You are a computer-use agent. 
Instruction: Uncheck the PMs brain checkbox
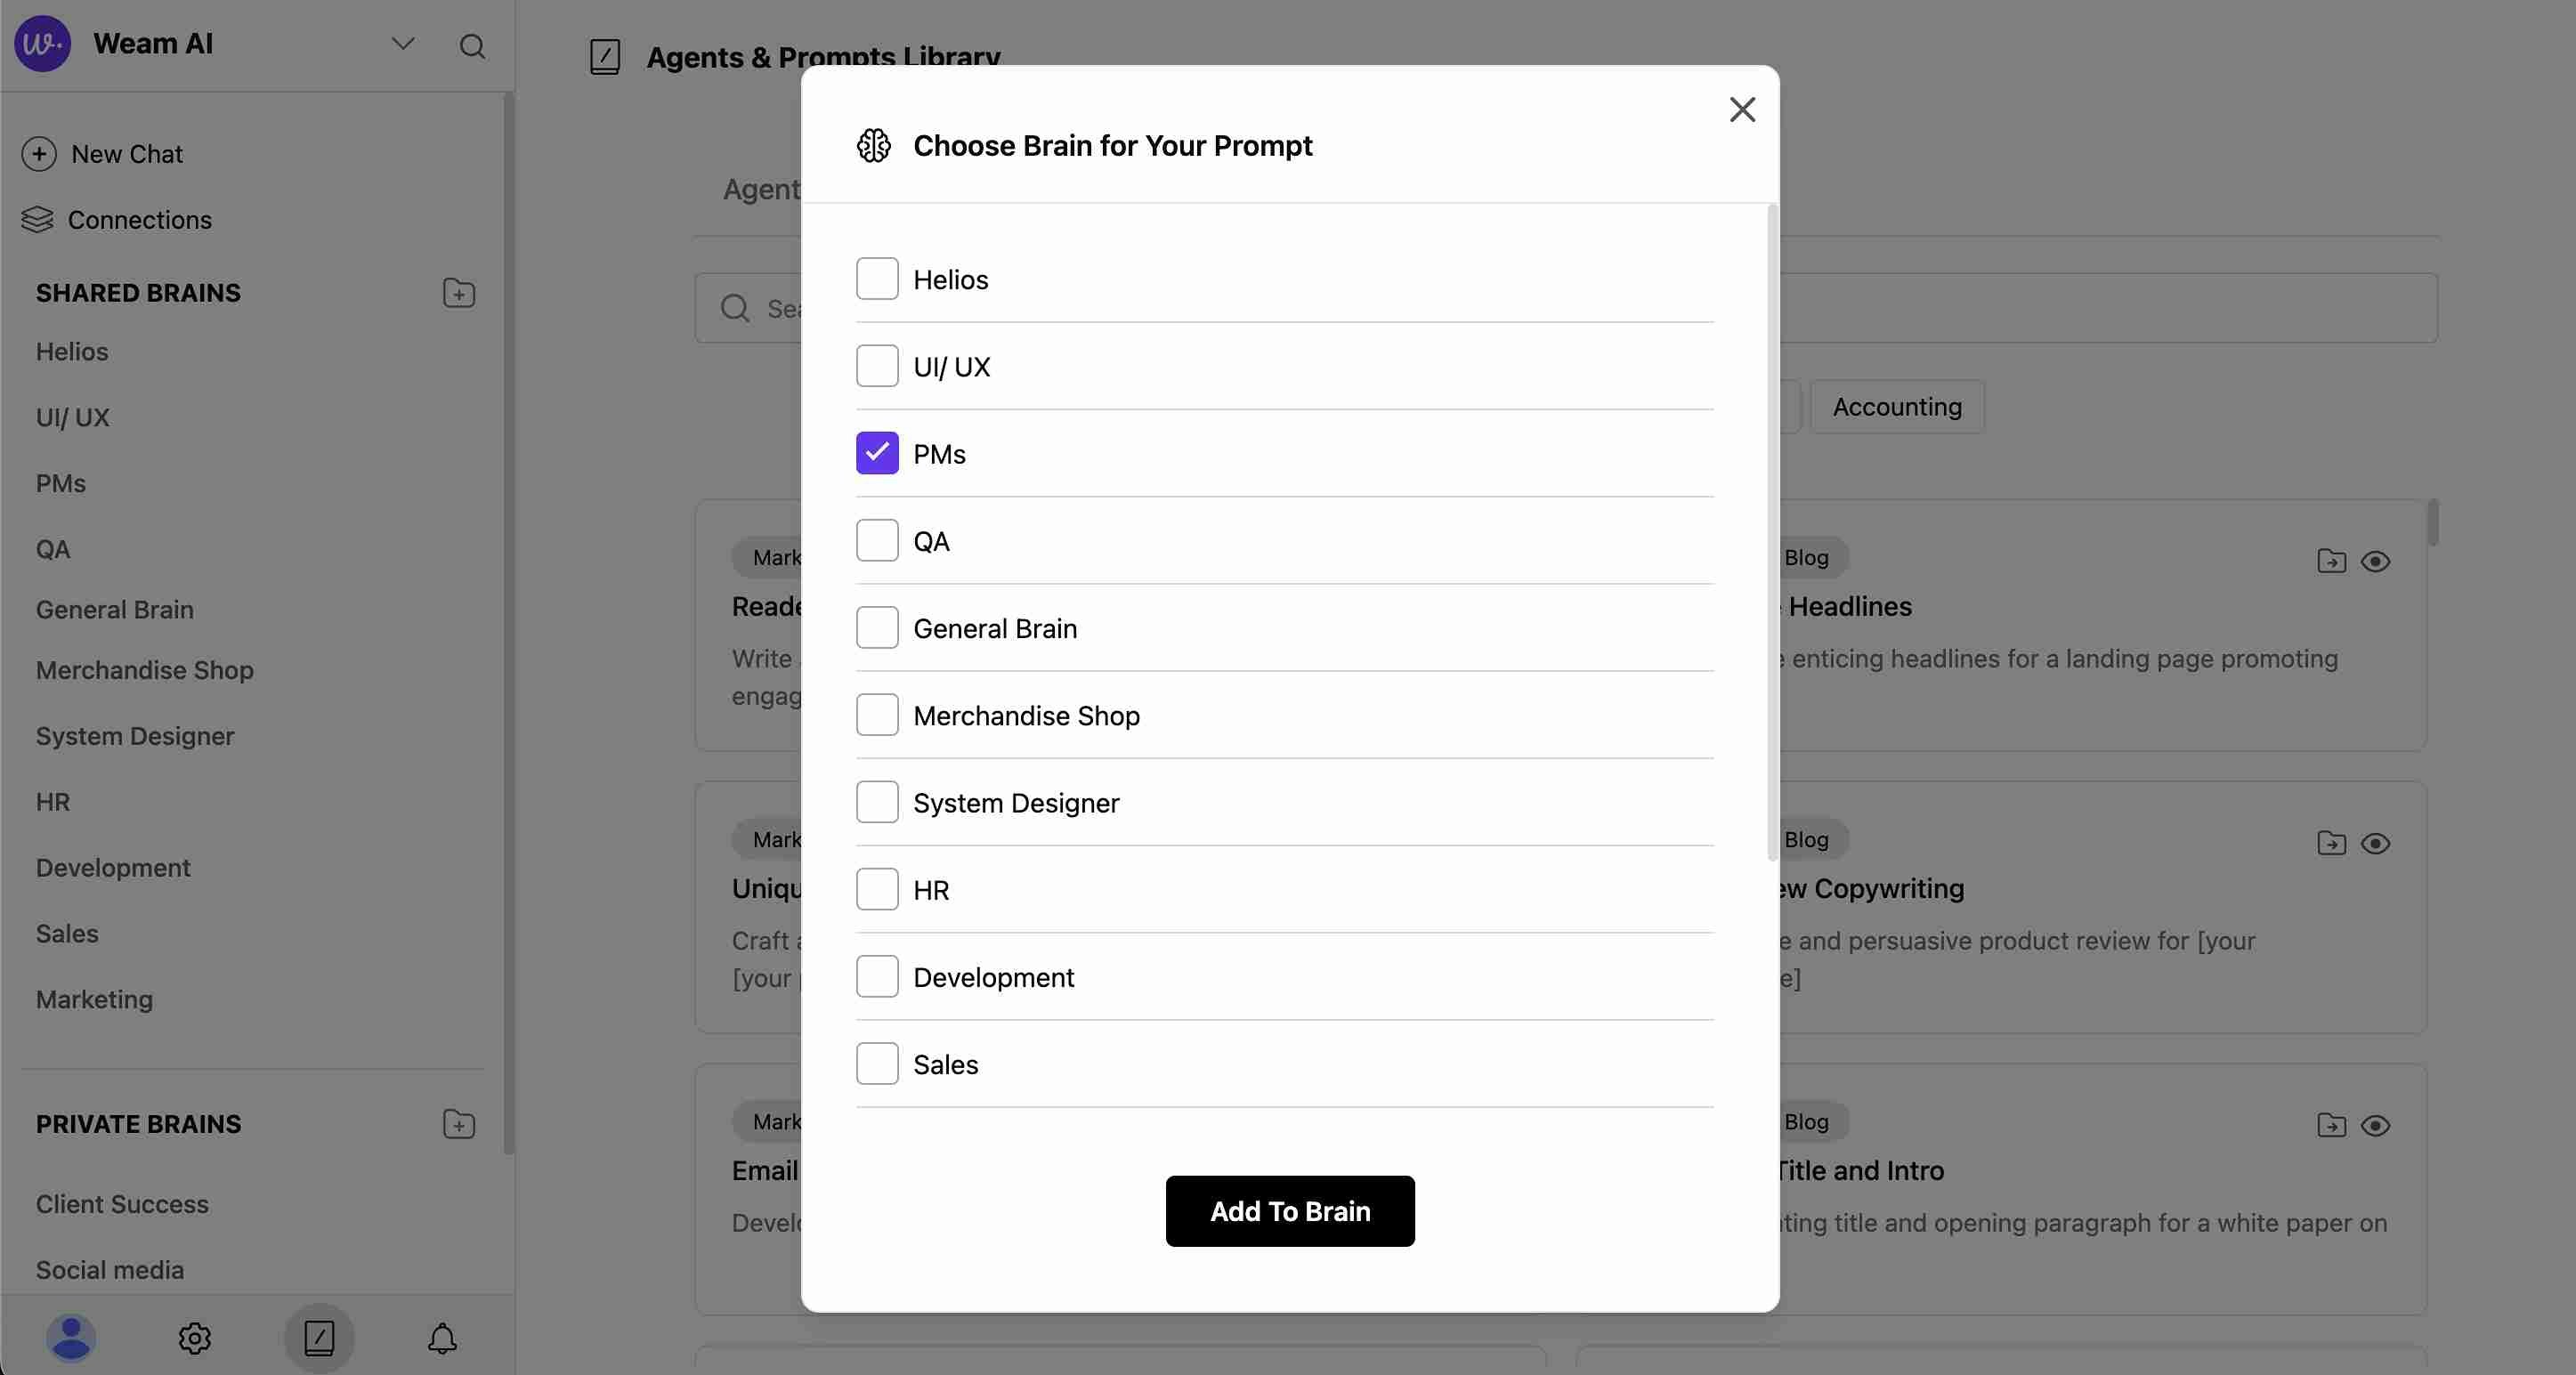pyautogui.click(x=877, y=453)
